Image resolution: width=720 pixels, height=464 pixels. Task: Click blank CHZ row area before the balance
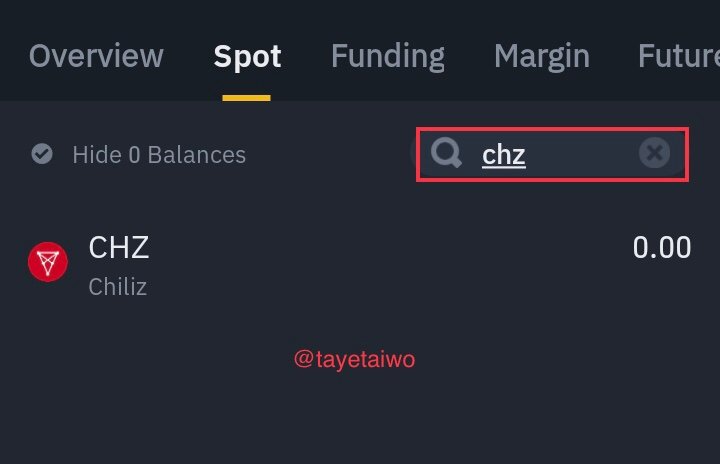tap(390, 262)
